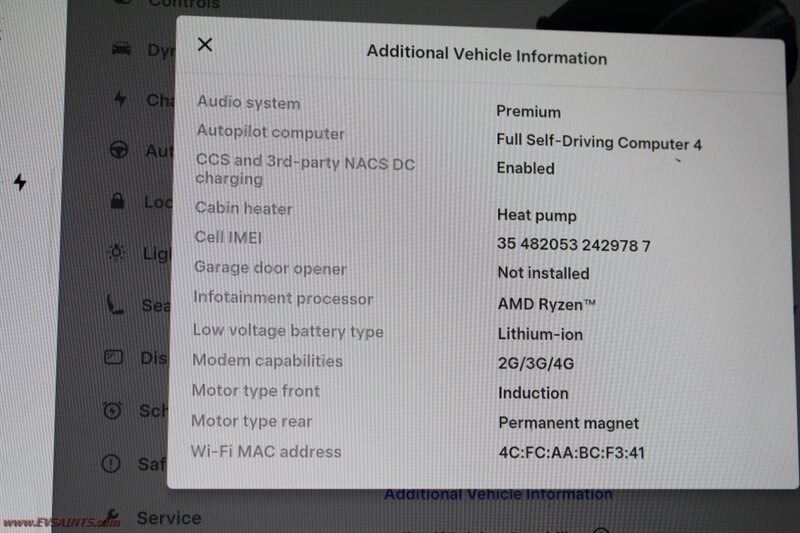
Task: Open Safety menu via exclamation icon
Action: tap(111, 463)
